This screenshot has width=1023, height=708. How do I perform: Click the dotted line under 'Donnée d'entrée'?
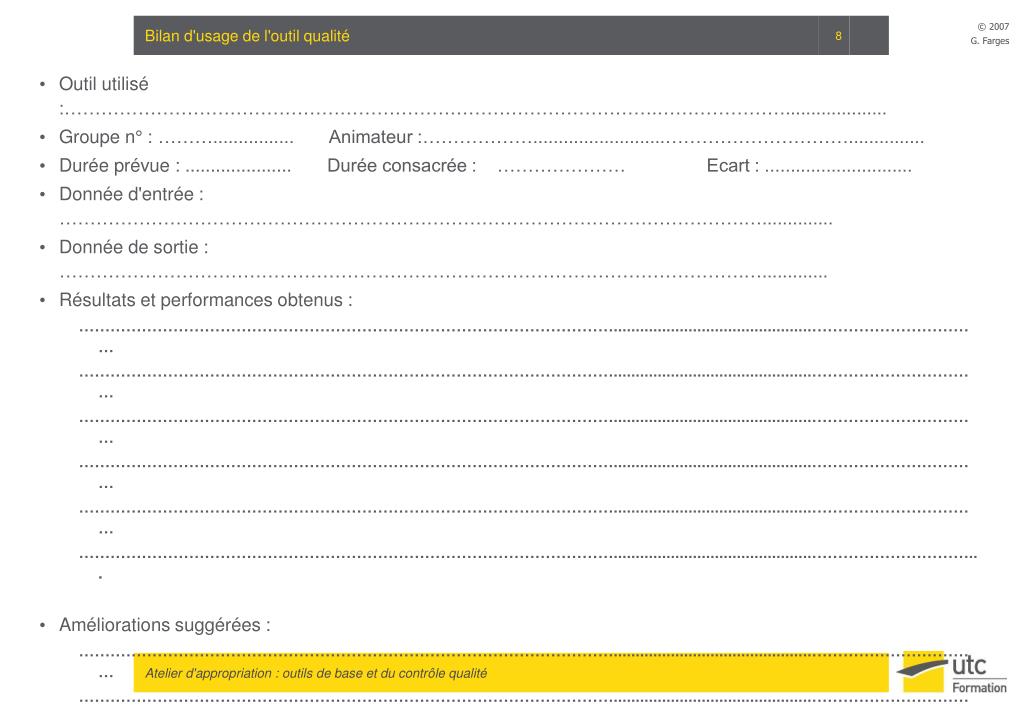(446, 223)
